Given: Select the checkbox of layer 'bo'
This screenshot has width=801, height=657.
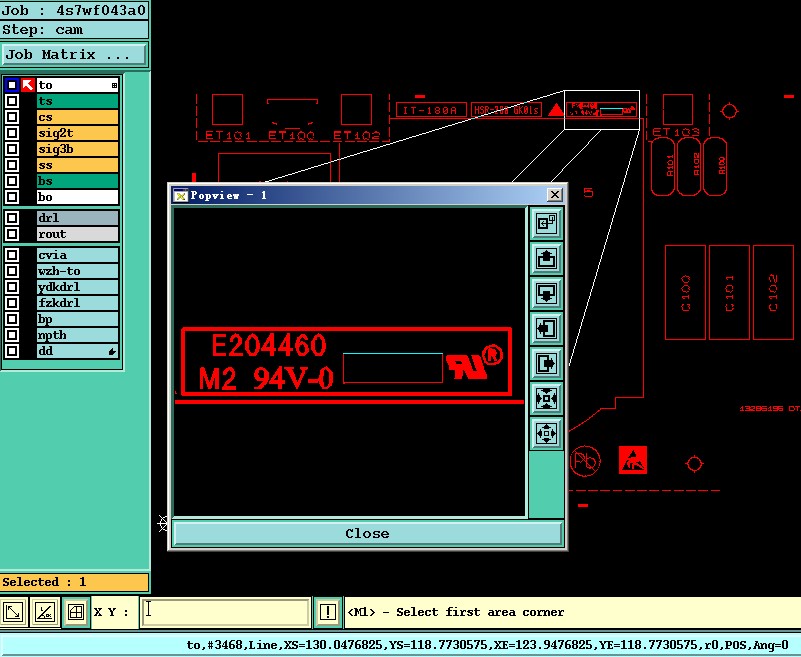Looking at the screenshot, I should [x=12, y=197].
